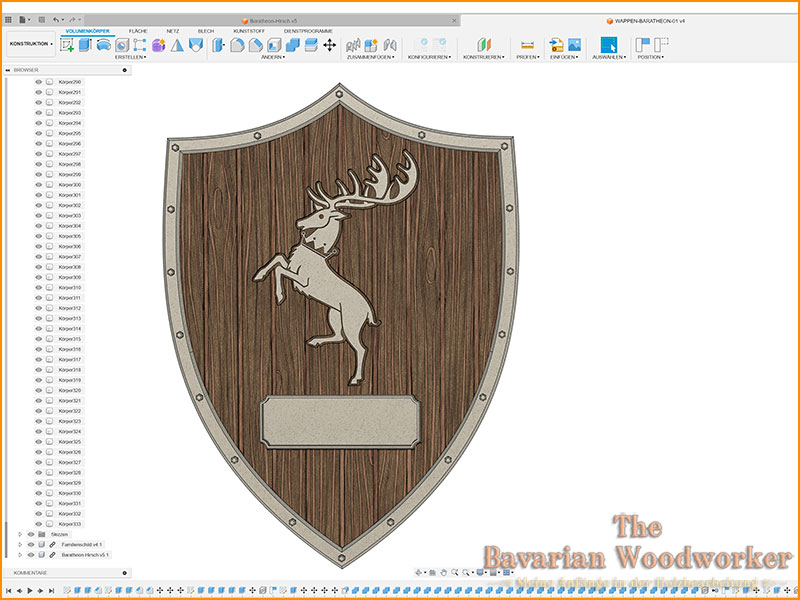Hide body Körper310
This screenshot has width=800, height=600.
pos(38,287)
